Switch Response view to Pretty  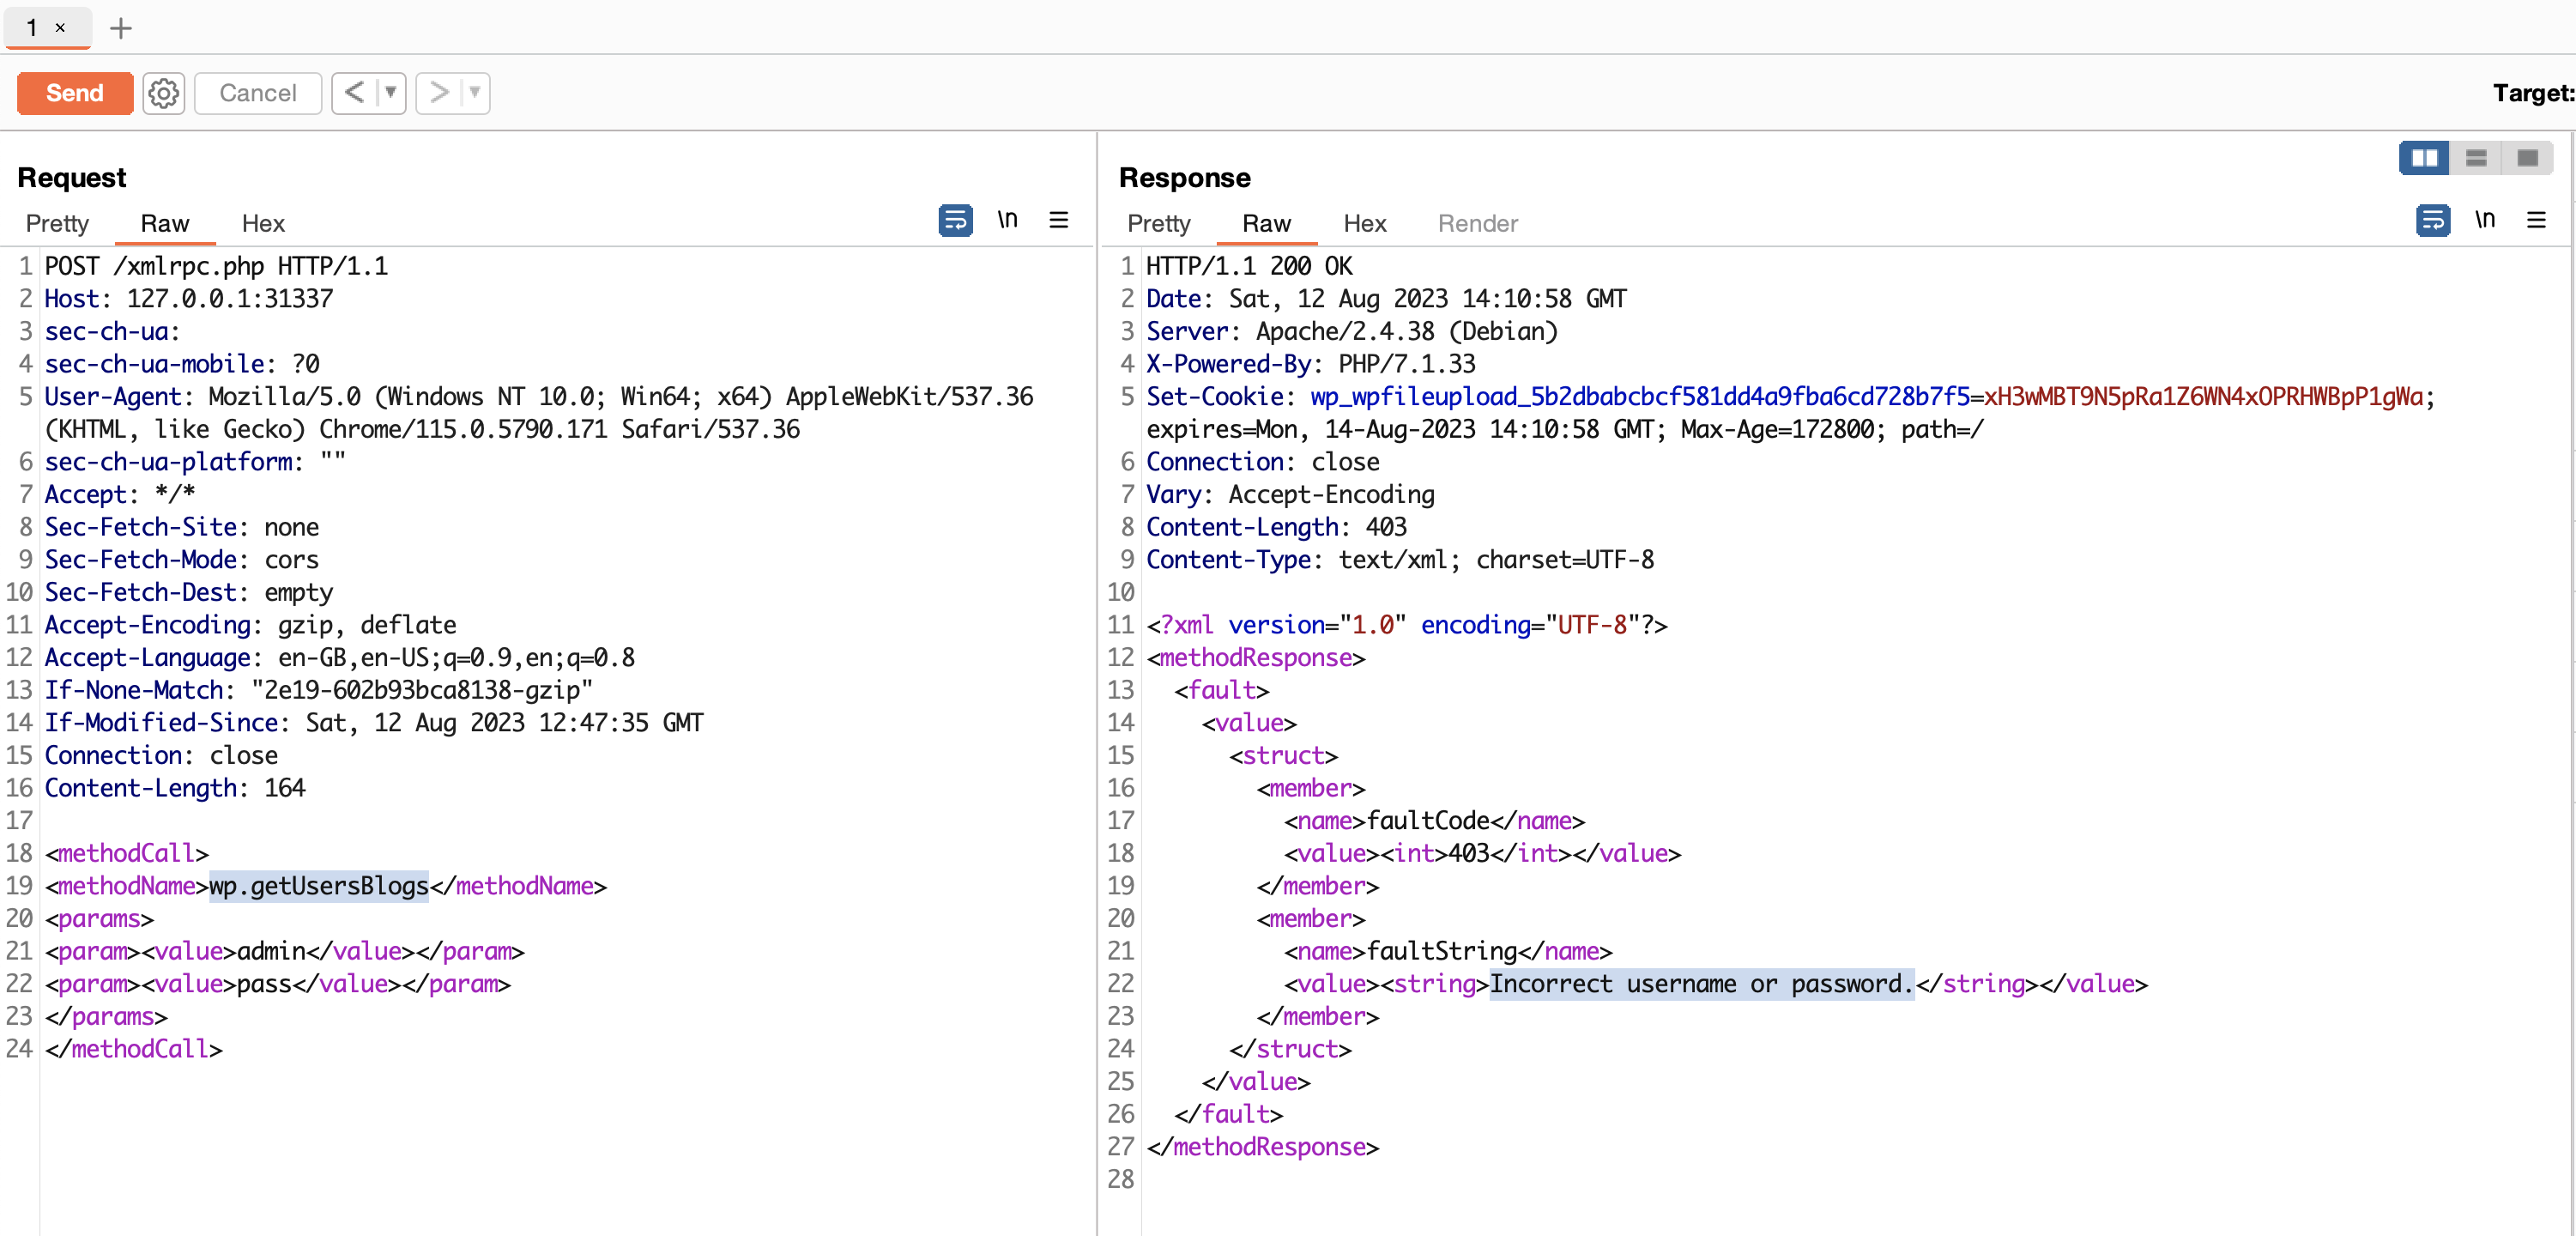1159,223
